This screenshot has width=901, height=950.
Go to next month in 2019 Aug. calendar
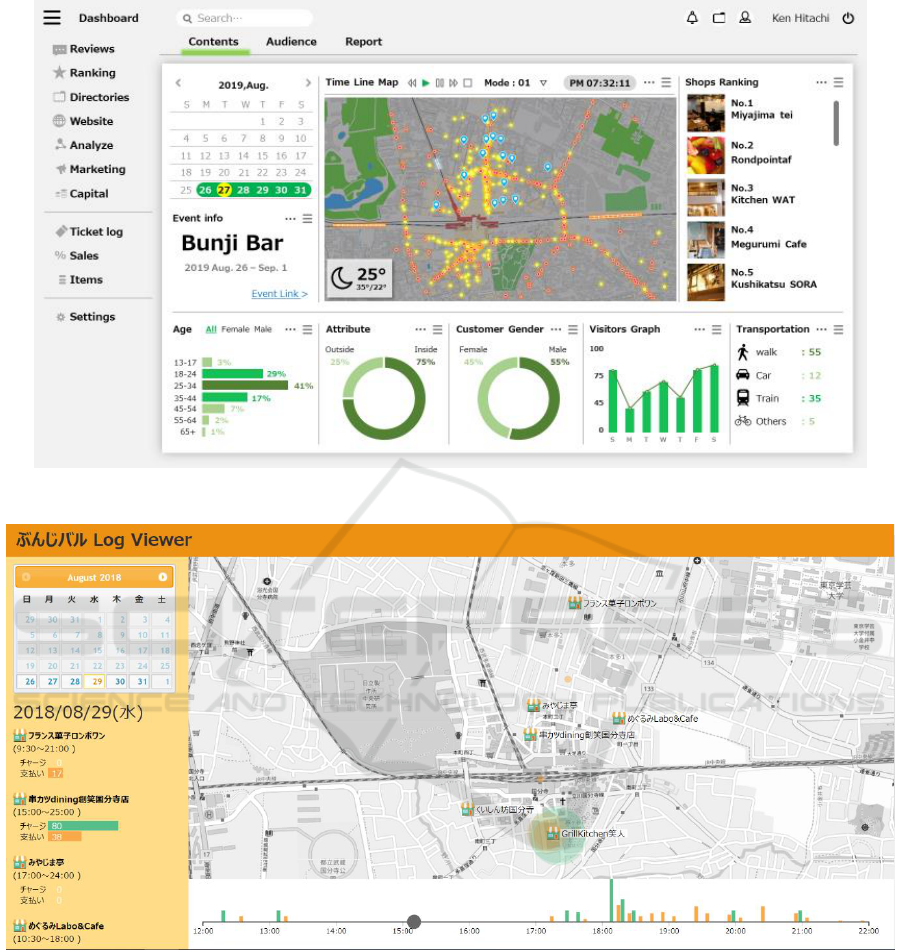coord(308,83)
